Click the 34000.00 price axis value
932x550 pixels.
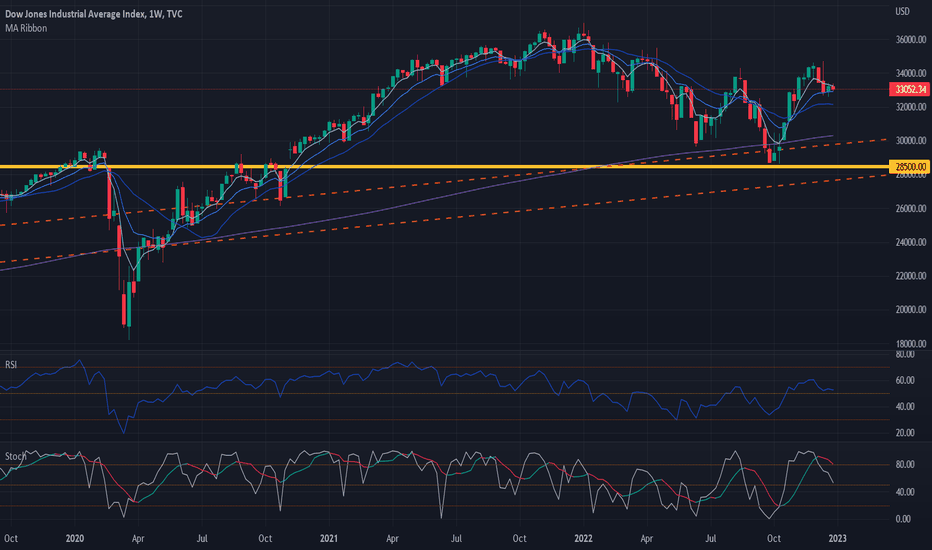tap(911, 73)
